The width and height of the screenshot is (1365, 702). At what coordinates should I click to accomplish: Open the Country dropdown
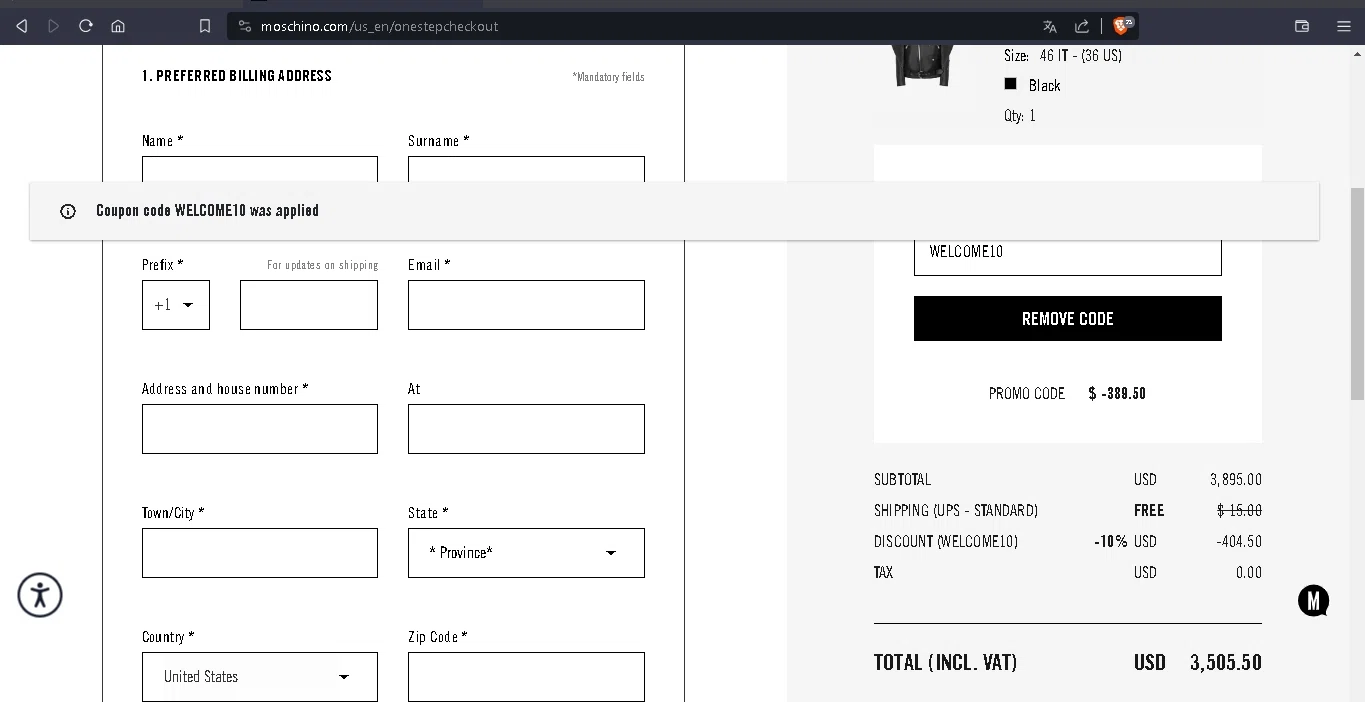click(260, 677)
